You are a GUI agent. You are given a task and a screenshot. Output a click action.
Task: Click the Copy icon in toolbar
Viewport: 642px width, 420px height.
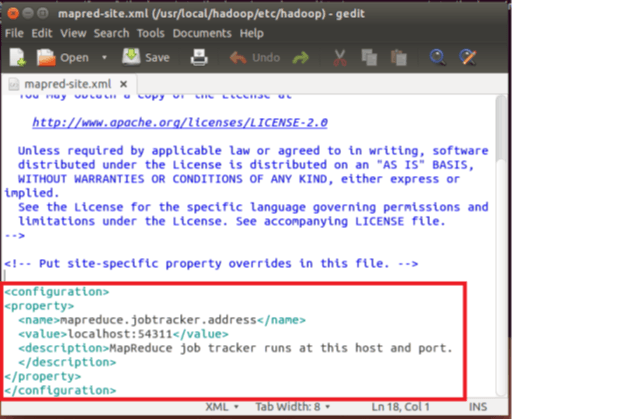(x=369, y=58)
